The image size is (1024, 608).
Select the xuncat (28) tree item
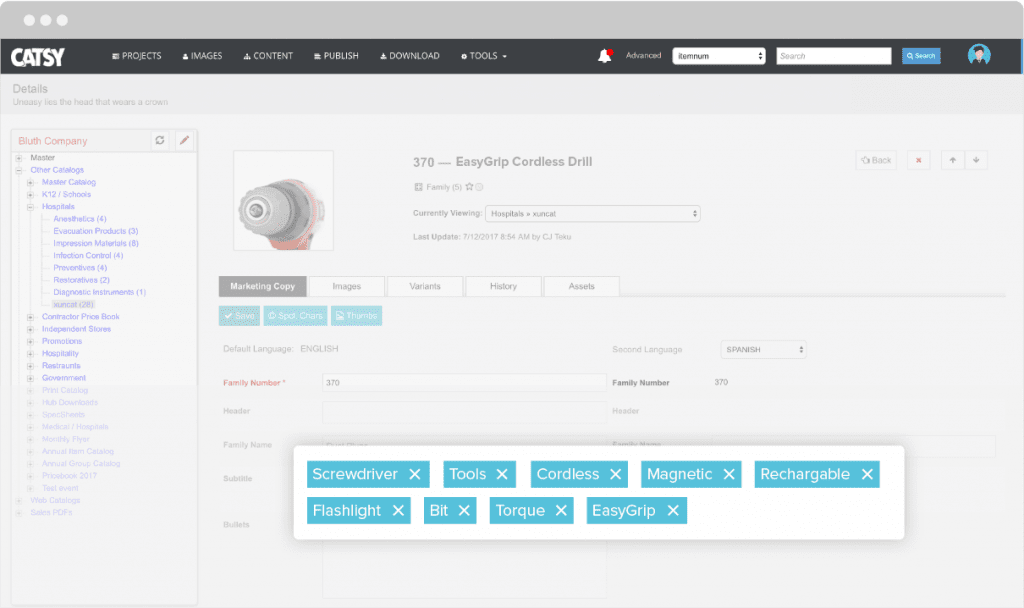pyautogui.click(x=73, y=304)
